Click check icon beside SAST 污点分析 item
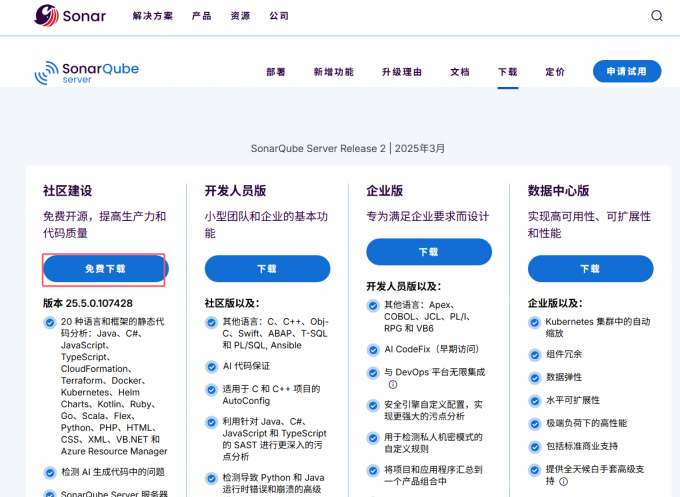Image resolution: width=680 pixels, height=497 pixels. pyautogui.click(x=211, y=422)
